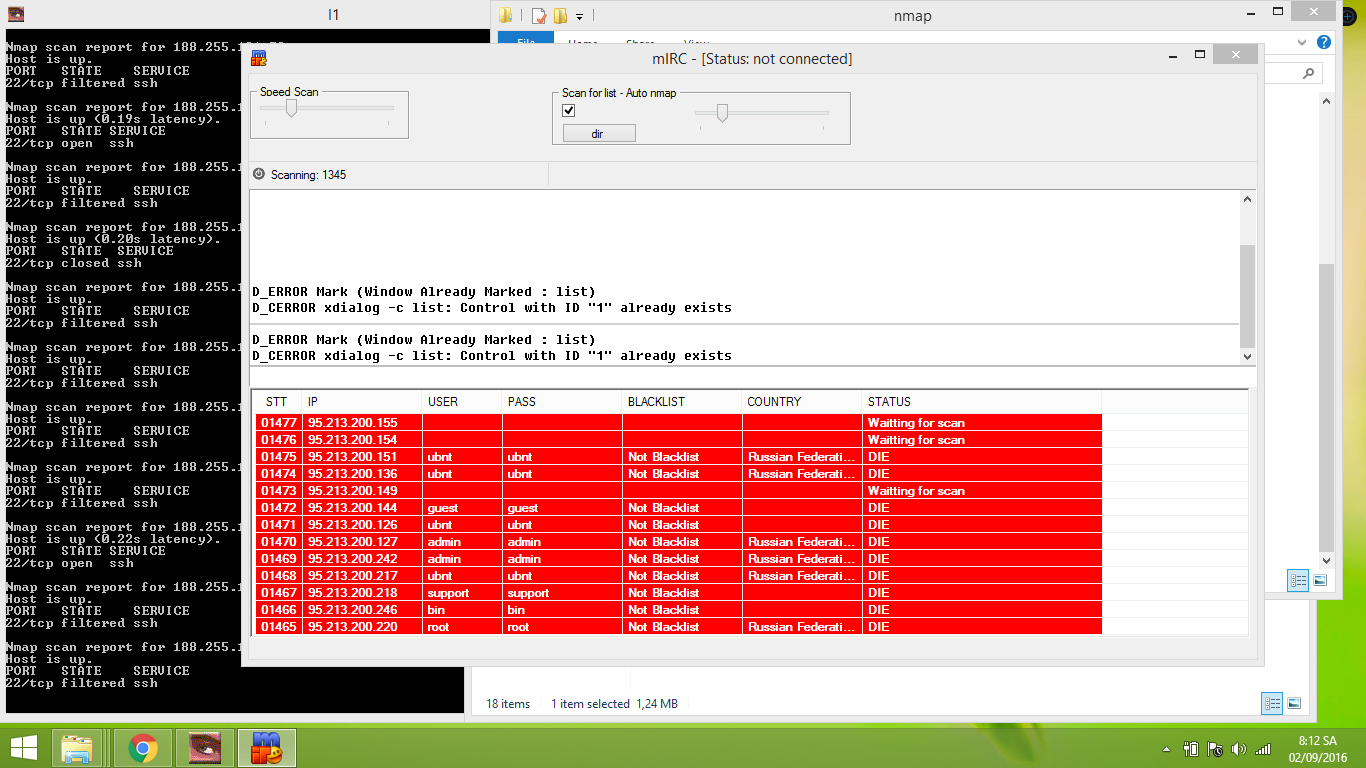Screen dimensions: 1366x768
Task: Click '1 item selected 1,24 MB' status text
Action: tap(614, 704)
